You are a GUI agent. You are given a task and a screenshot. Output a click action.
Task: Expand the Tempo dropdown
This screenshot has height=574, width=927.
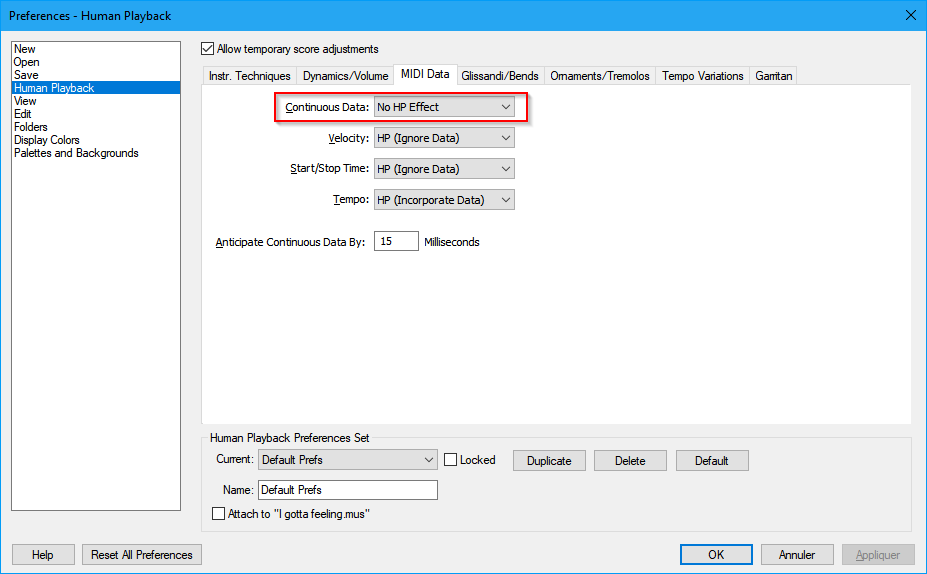point(444,200)
